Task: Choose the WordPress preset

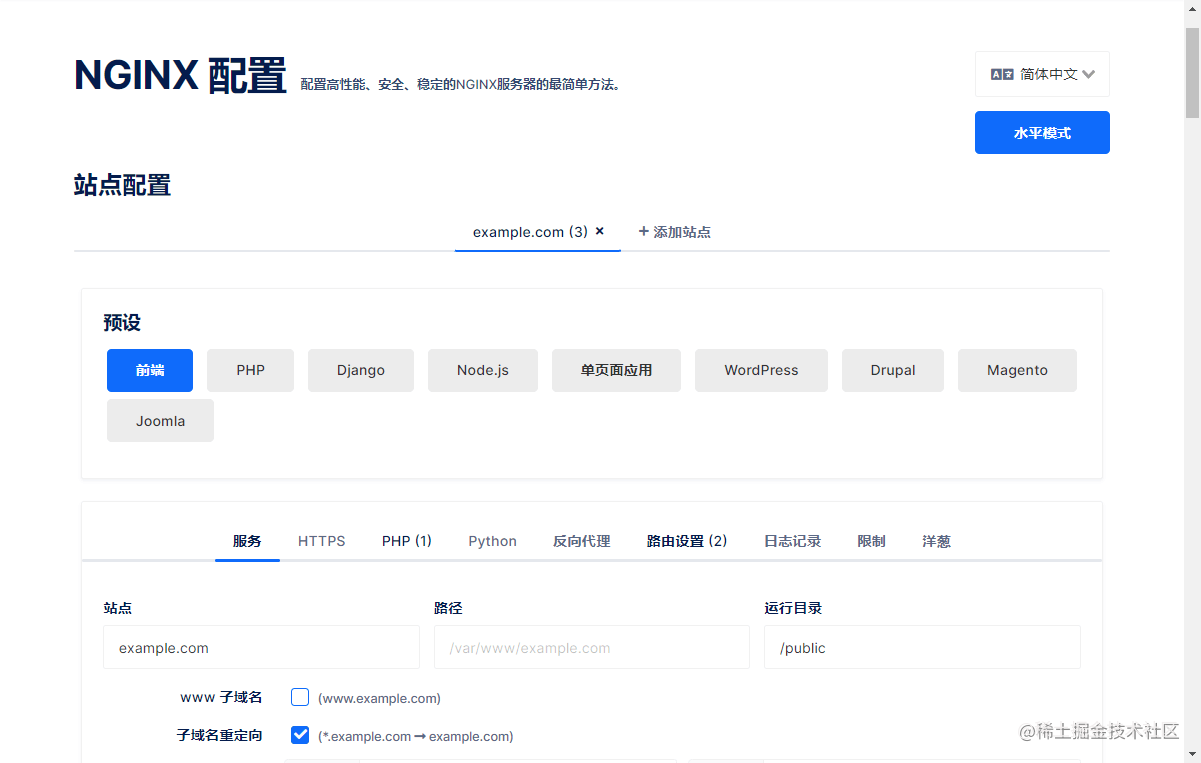Action: pyautogui.click(x=761, y=370)
